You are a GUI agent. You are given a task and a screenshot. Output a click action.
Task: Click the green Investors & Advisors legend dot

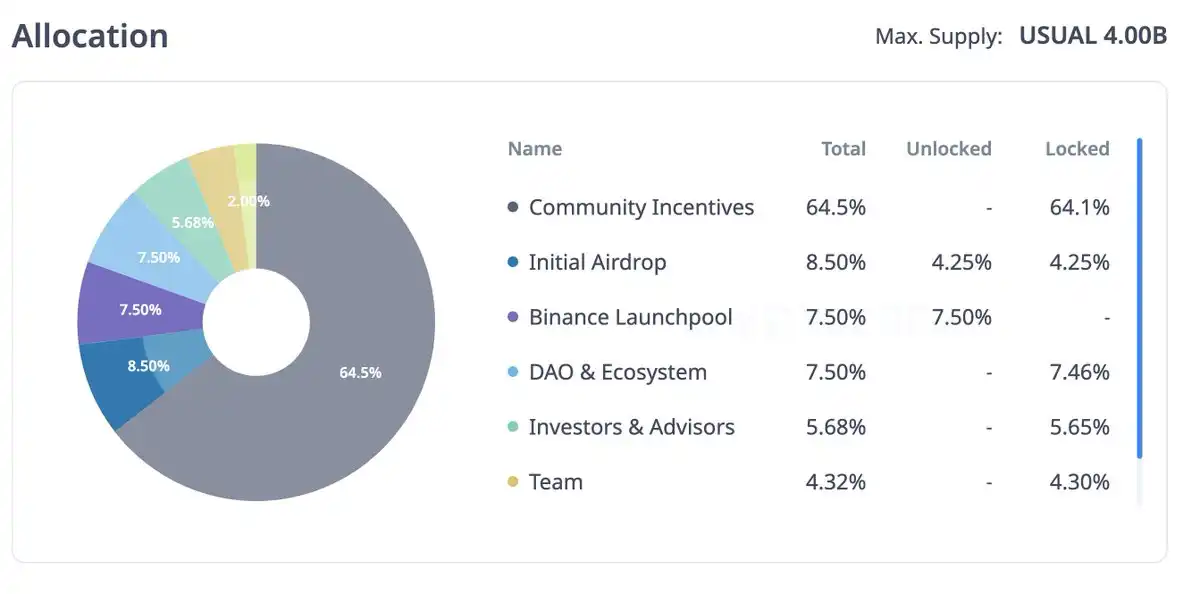pyautogui.click(x=513, y=428)
